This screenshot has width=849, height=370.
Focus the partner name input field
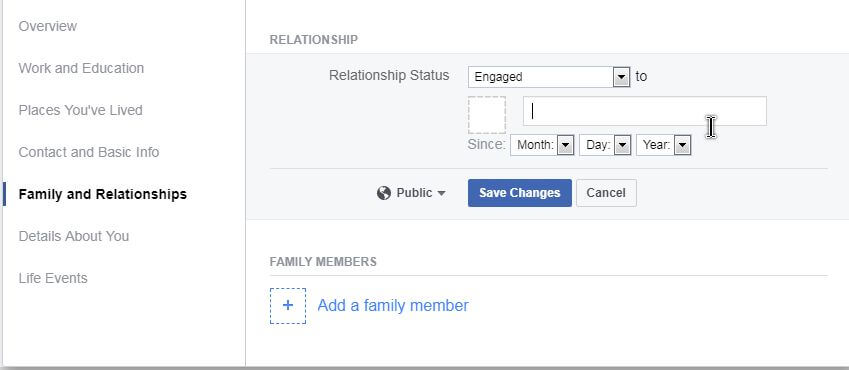point(644,111)
